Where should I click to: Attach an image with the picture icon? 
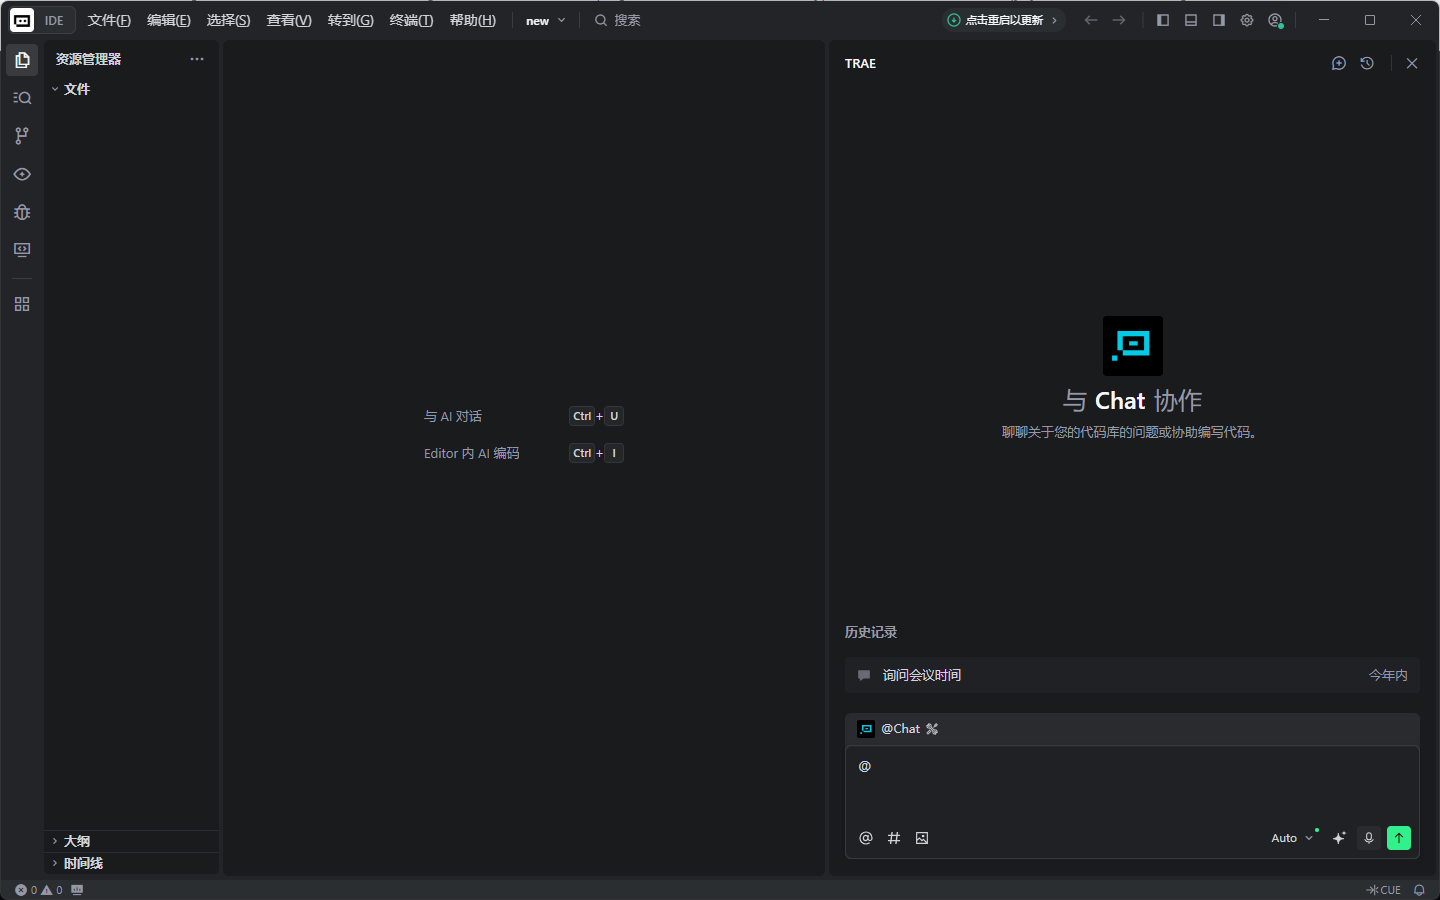pos(922,838)
